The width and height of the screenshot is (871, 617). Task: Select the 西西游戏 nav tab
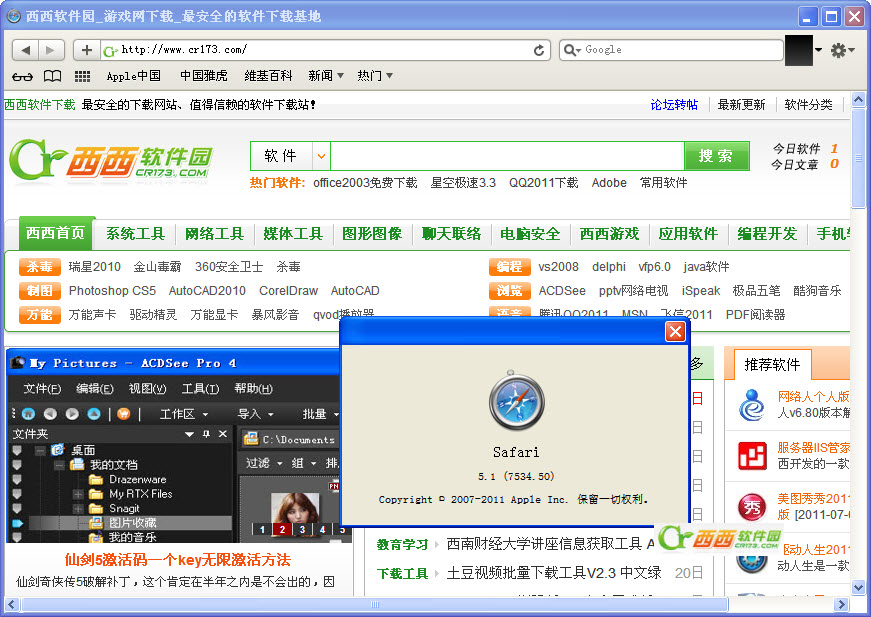(x=609, y=234)
